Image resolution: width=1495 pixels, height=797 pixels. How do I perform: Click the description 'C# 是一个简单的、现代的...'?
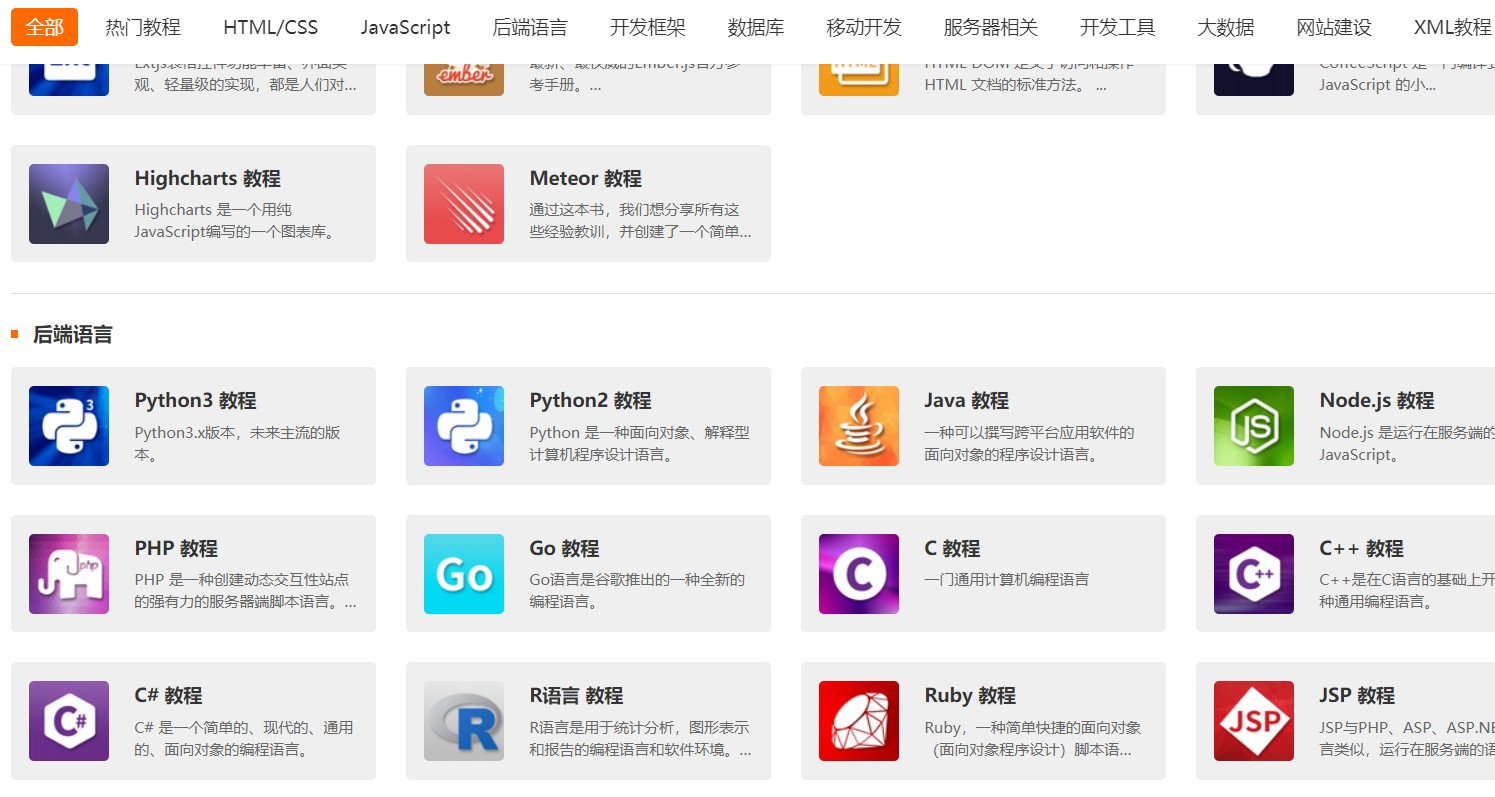point(244,739)
